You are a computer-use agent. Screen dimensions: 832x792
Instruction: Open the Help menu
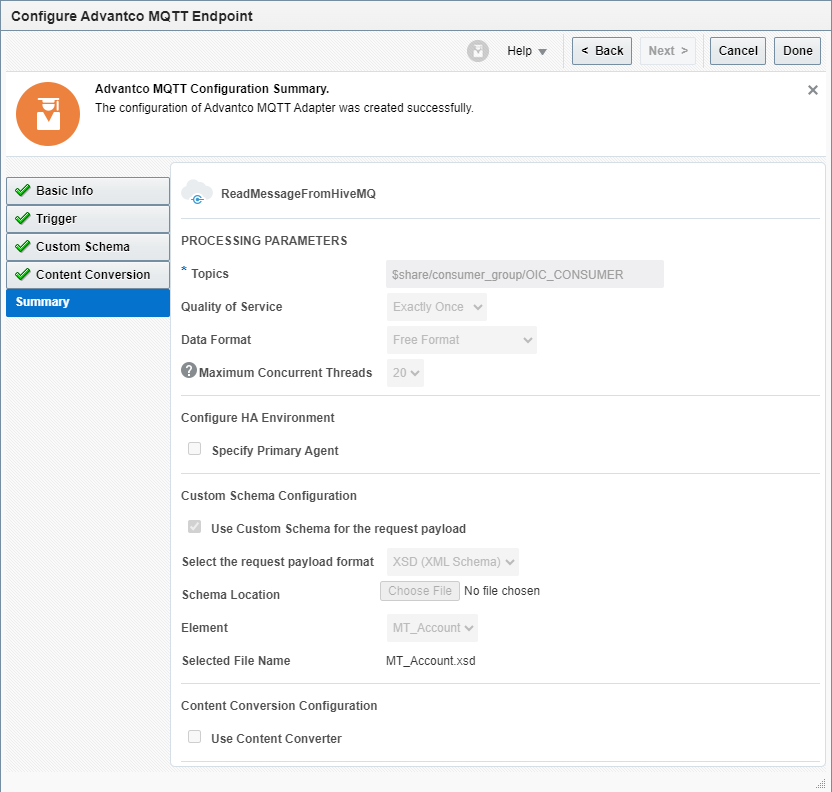pos(527,51)
